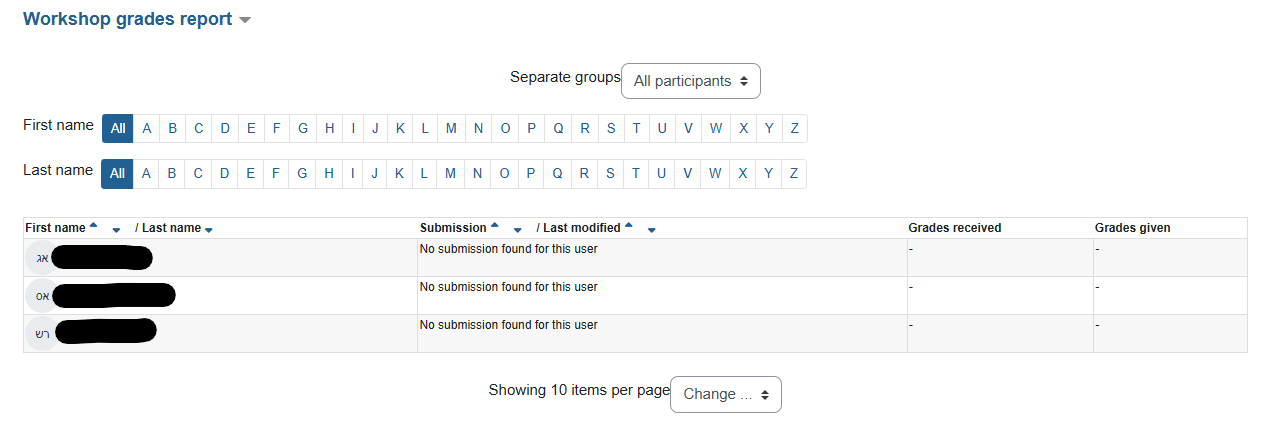Screen dimensions: 1268x432
Task: Filter Last name by letter N
Action: pyautogui.click(x=478, y=173)
